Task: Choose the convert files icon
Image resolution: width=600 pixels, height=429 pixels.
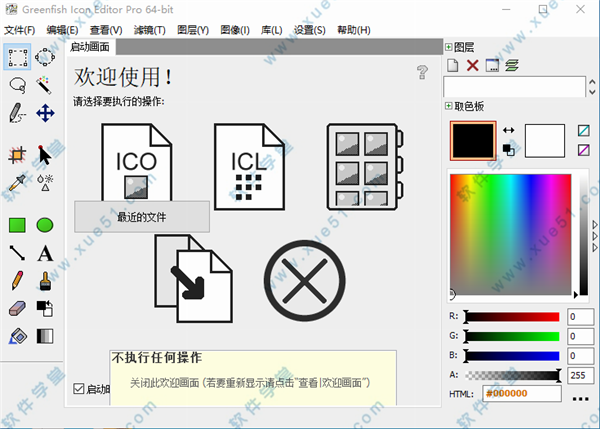Action: (194, 279)
